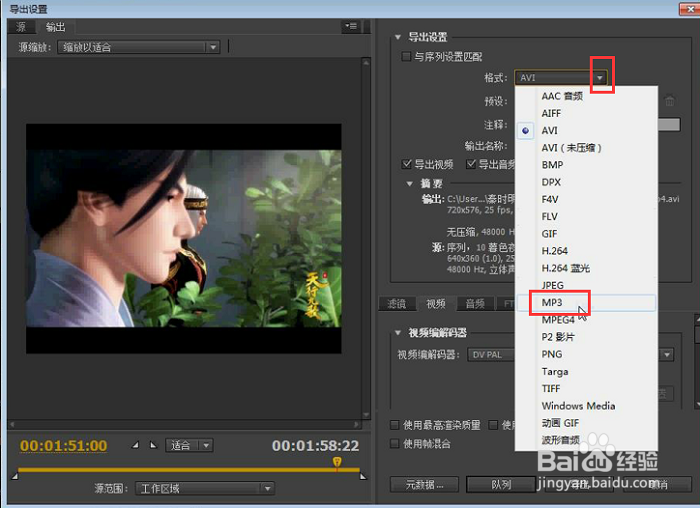This screenshot has height=508, width=700.
Task: Open the 格式 AVI dropdown arrow
Action: pyautogui.click(x=600, y=78)
